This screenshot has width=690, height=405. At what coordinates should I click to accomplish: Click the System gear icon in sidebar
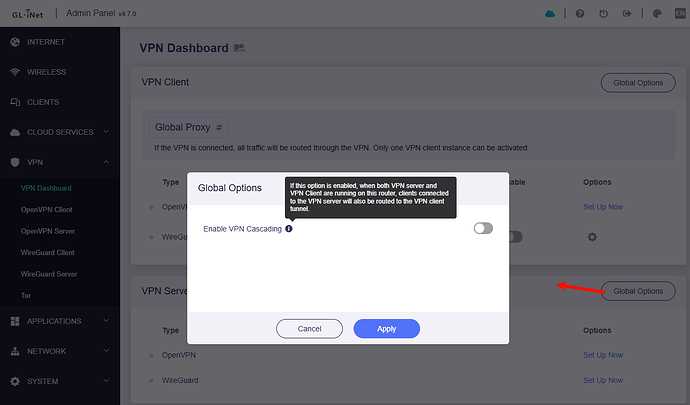15,381
